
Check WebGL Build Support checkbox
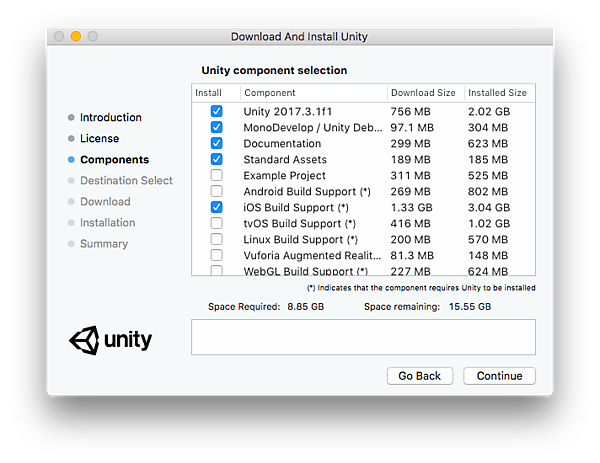coord(216,270)
